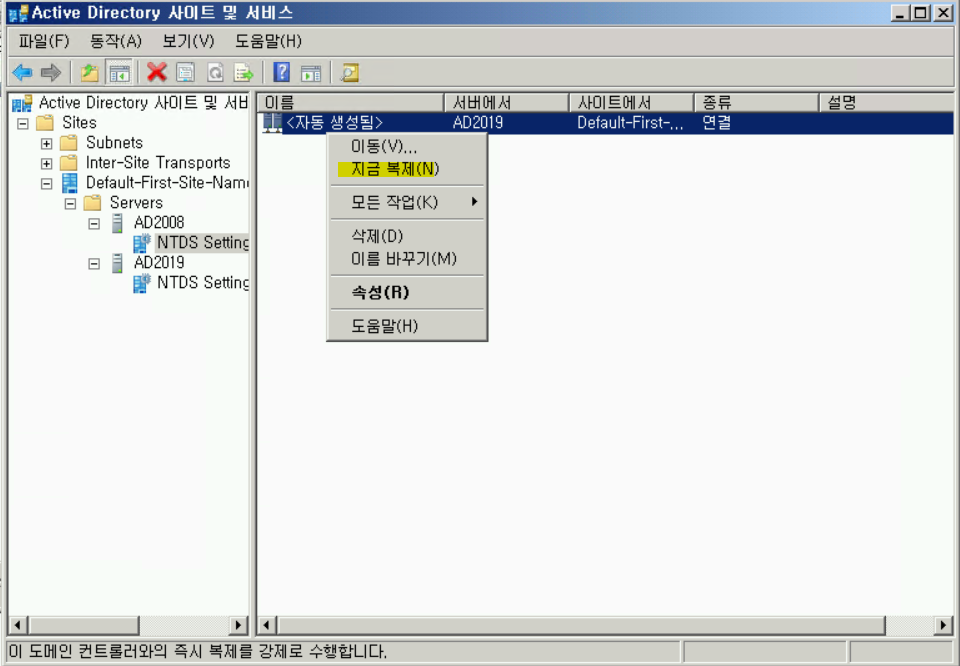
Task: Sort by the 설명 column header
Action: pos(887,102)
